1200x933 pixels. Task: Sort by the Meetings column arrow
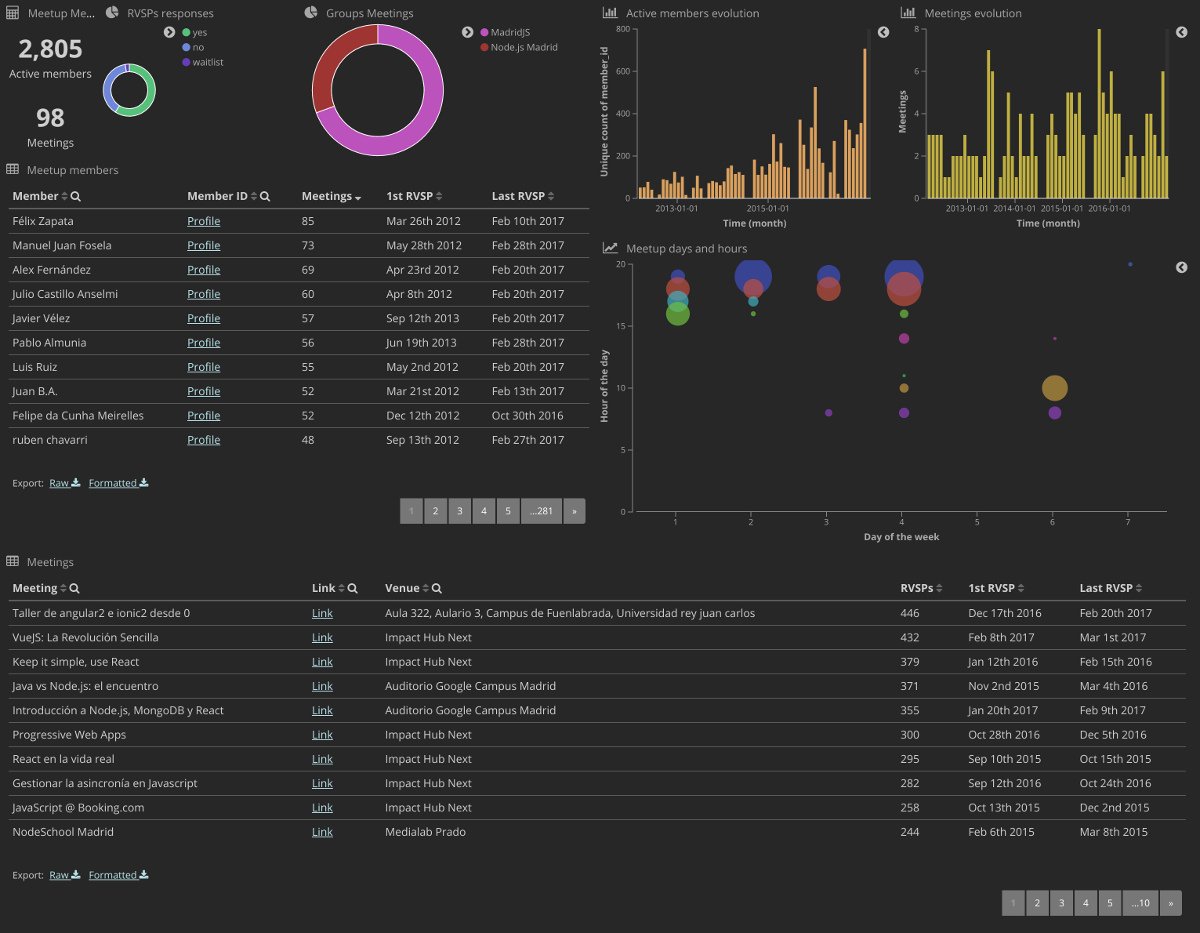(x=358, y=197)
